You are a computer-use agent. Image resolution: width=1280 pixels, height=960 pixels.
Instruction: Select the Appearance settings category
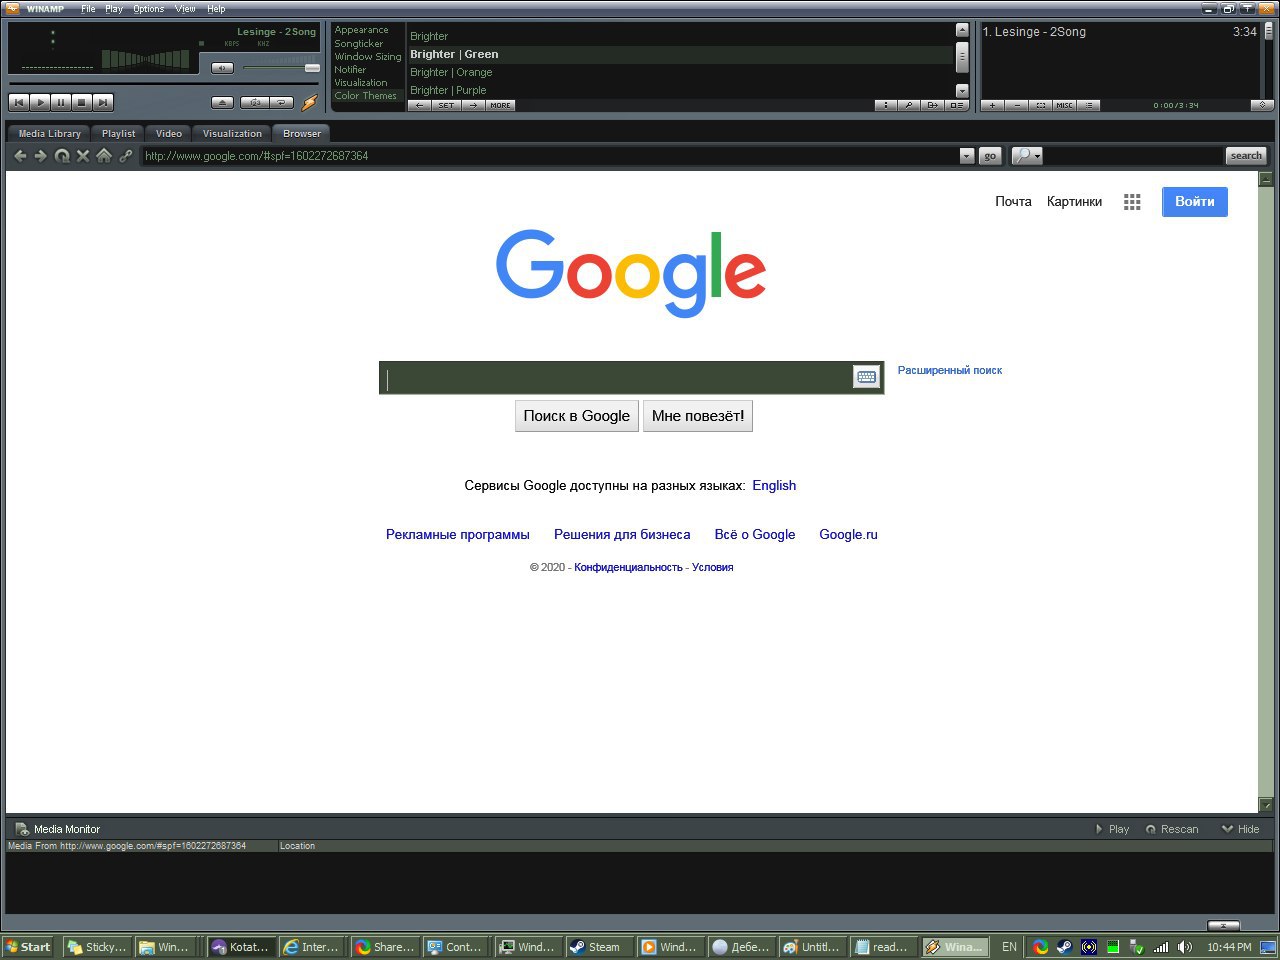[x=361, y=30]
